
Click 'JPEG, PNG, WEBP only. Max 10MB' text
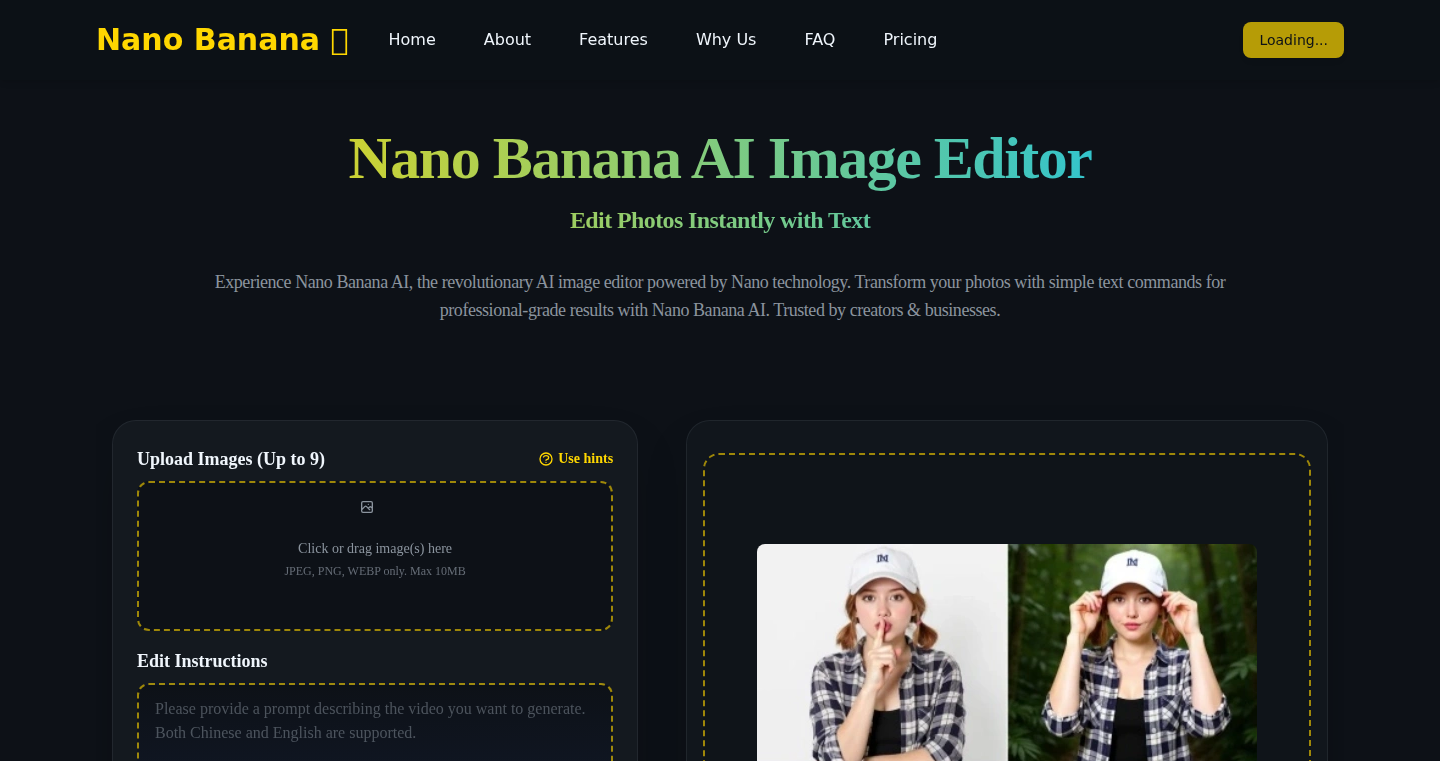(375, 571)
